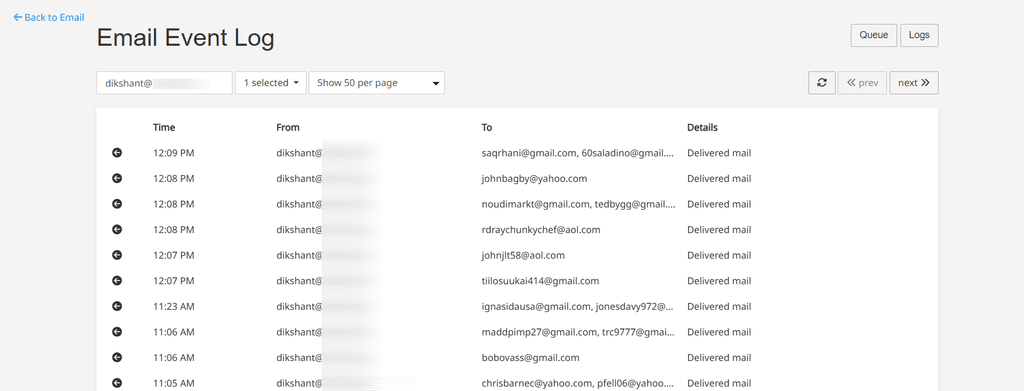Select recipient noudimarkt@gmail.com cell
Image resolution: width=1024 pixels, height=391 pixels.
coord(579,204)
